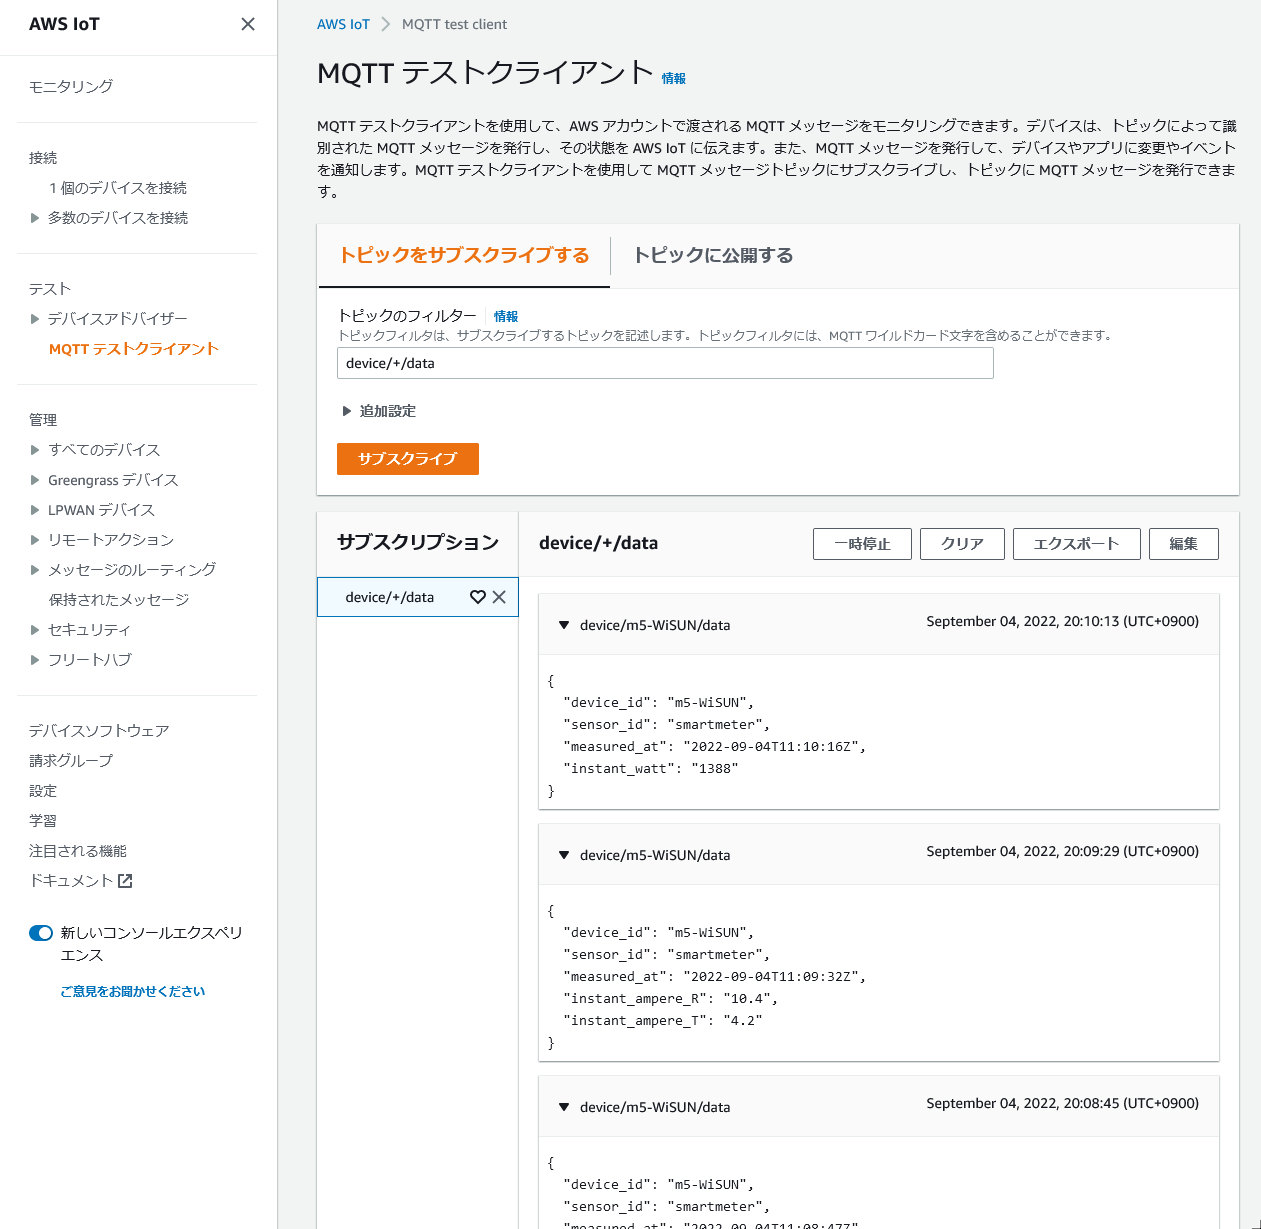Open 注目される機能 page
This screenshot has width=1261, height=1229.
tap(78, 851)
